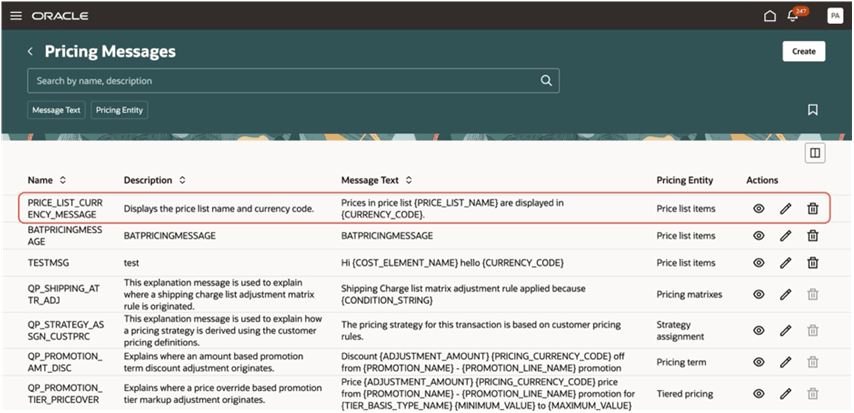View the TESTMSG row

pyautogui.click(x=759, y=263)
